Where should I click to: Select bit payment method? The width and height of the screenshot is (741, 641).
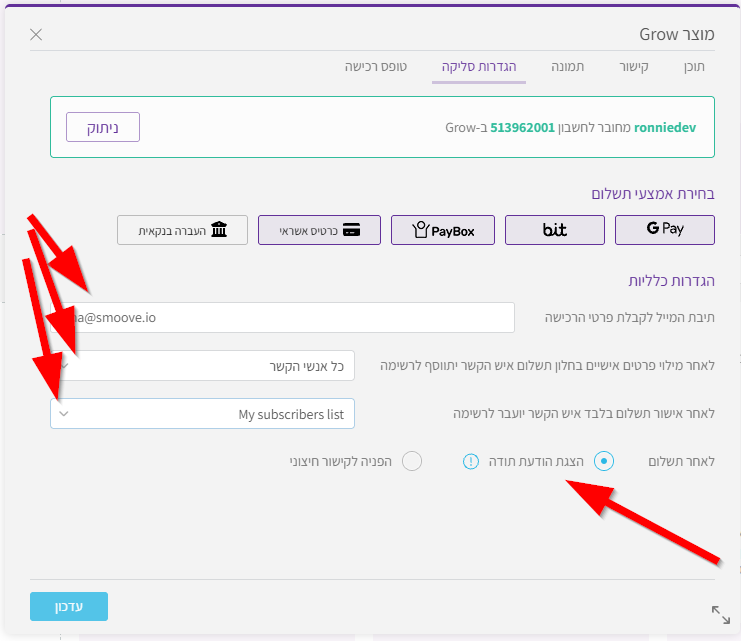click(x=554, y=230)
